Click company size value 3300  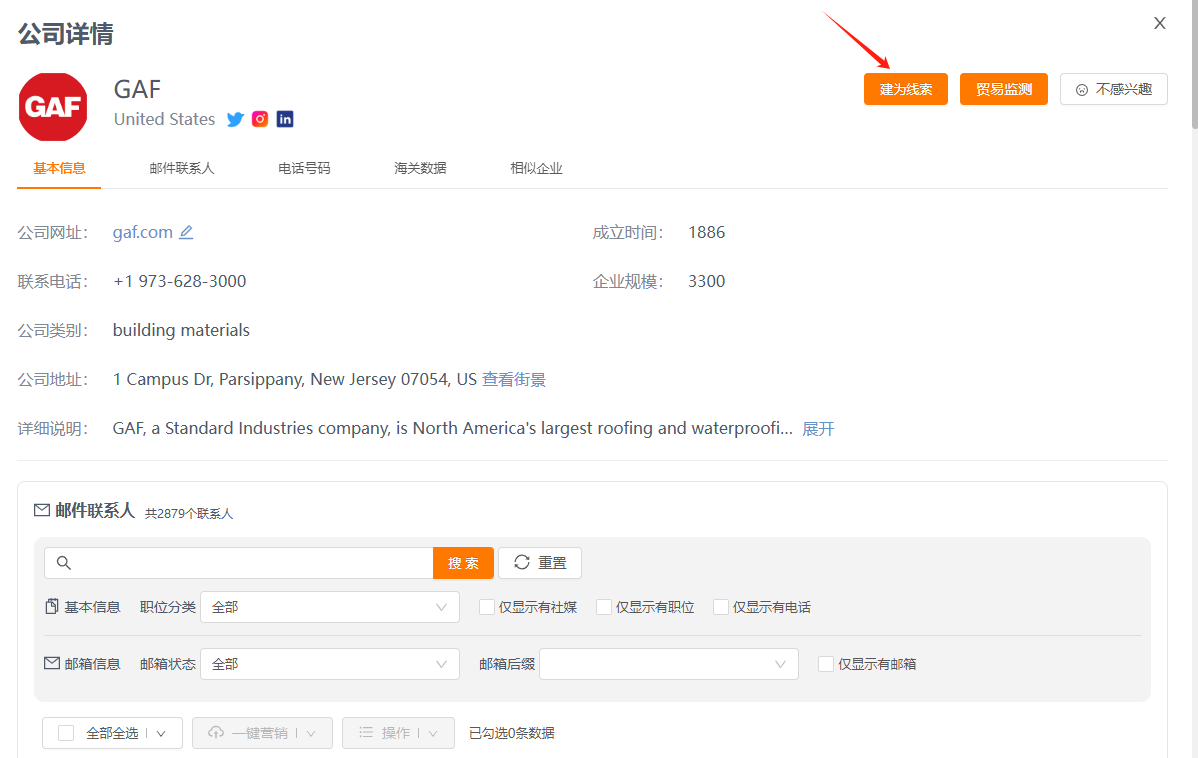click(x=707, y=281)
